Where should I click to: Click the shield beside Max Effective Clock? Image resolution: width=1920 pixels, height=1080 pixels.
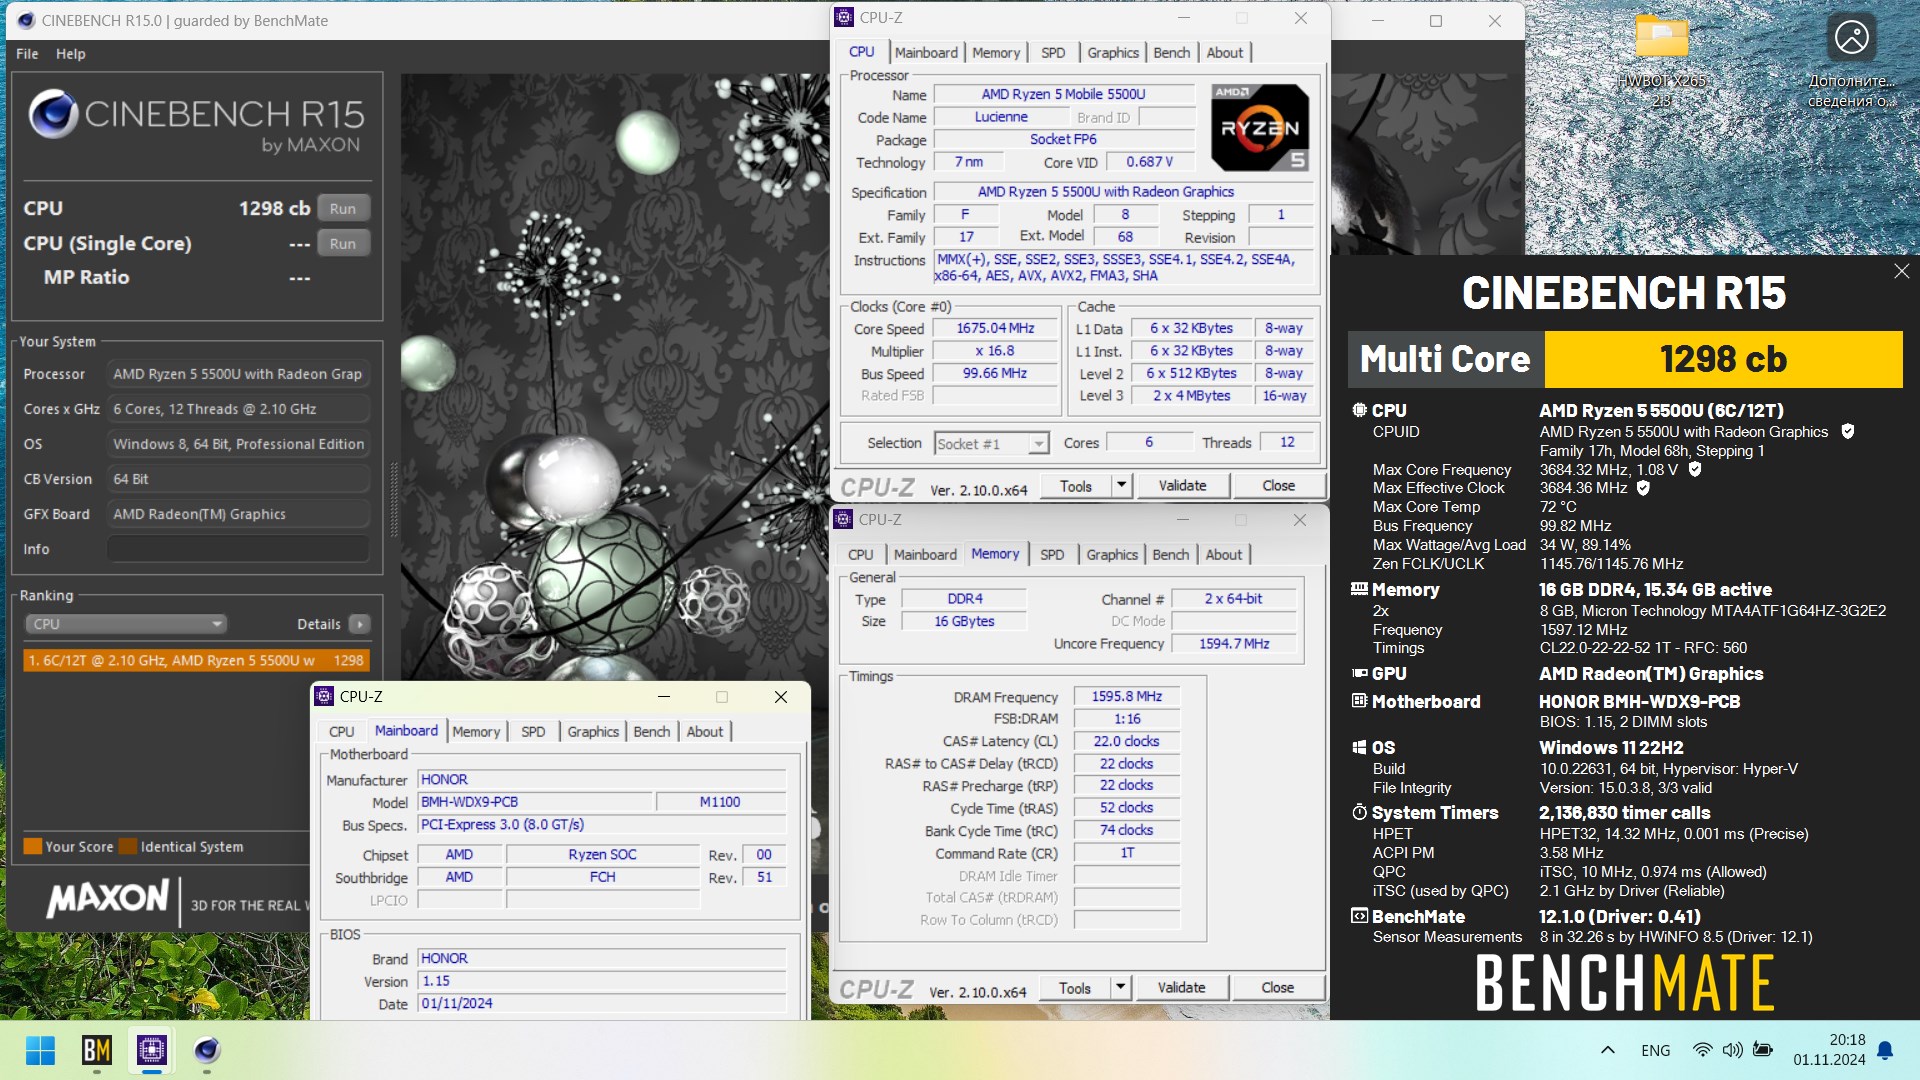coord(1643,488)
